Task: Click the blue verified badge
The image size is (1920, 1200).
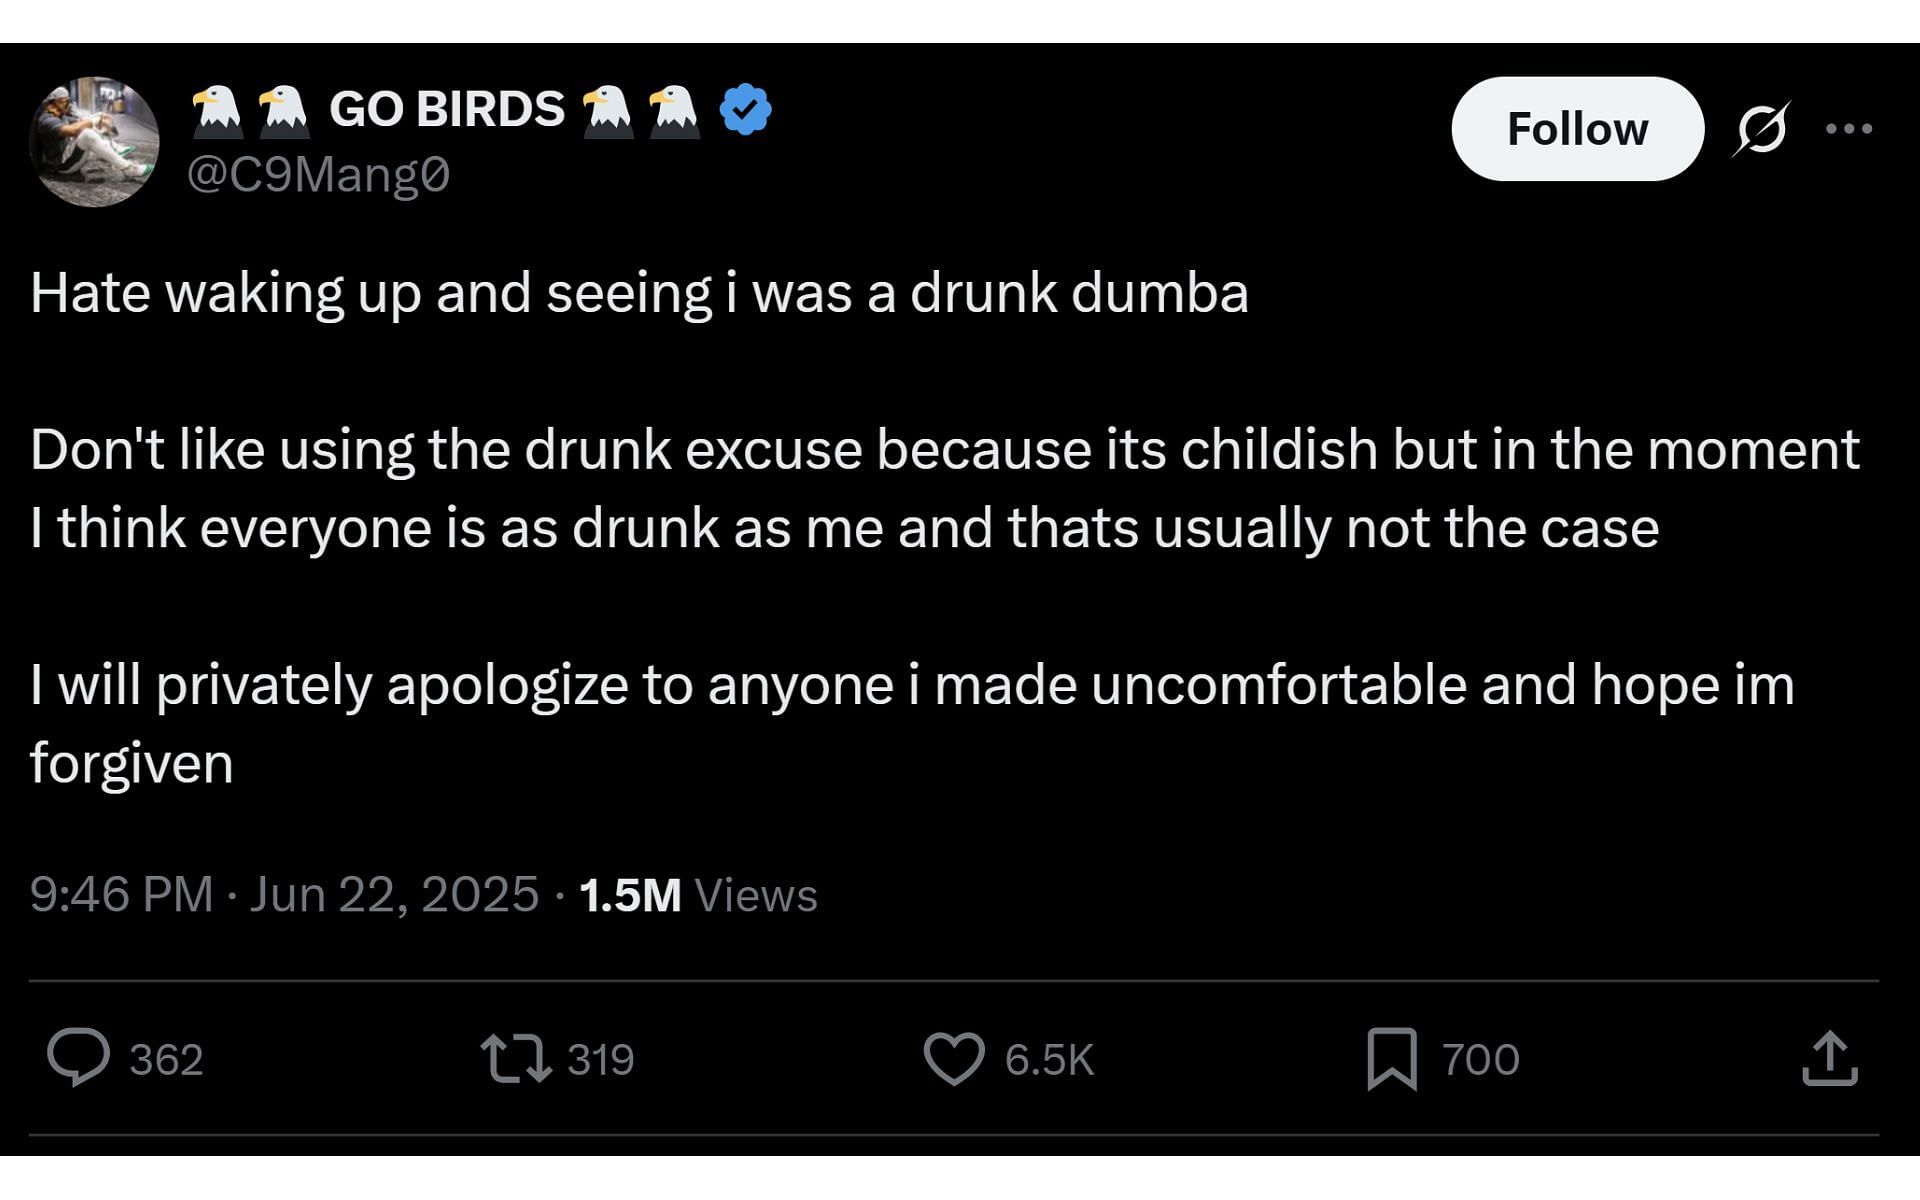Action: pyautogui.click(x=746, y=109)
